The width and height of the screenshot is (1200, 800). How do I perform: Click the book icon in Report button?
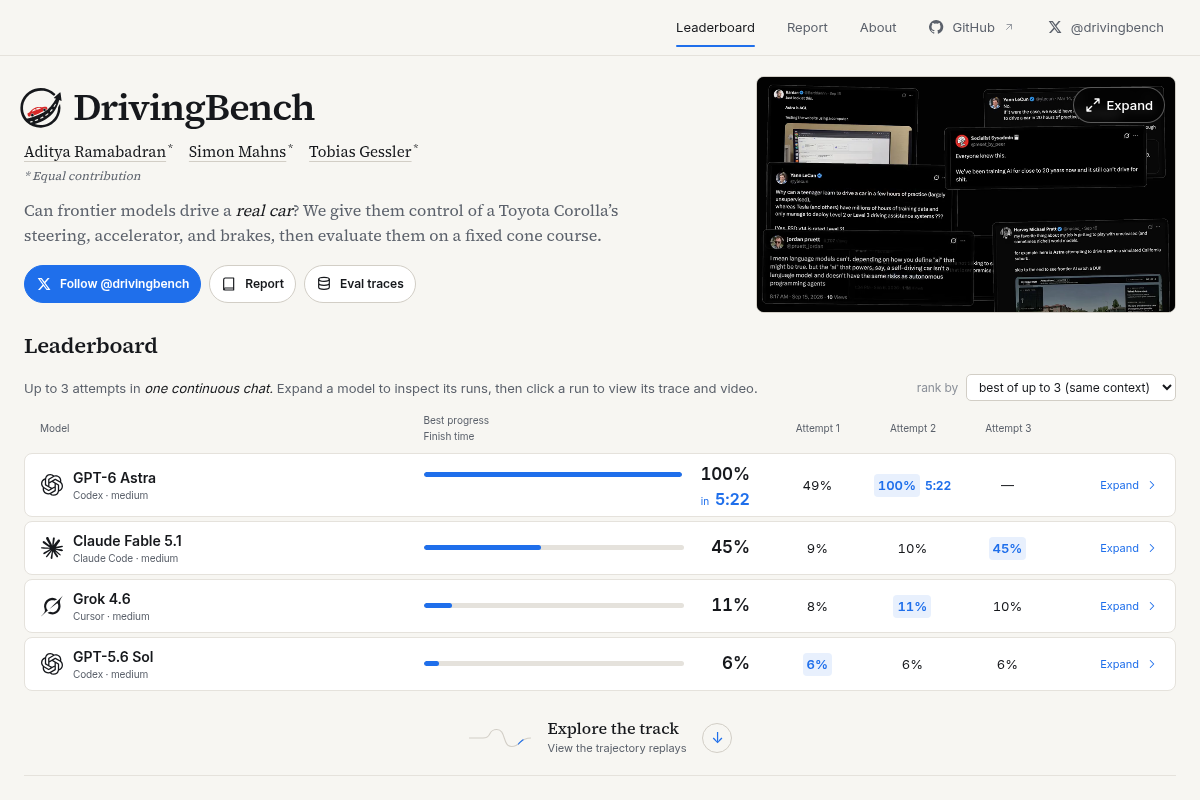tap(229, 284)
